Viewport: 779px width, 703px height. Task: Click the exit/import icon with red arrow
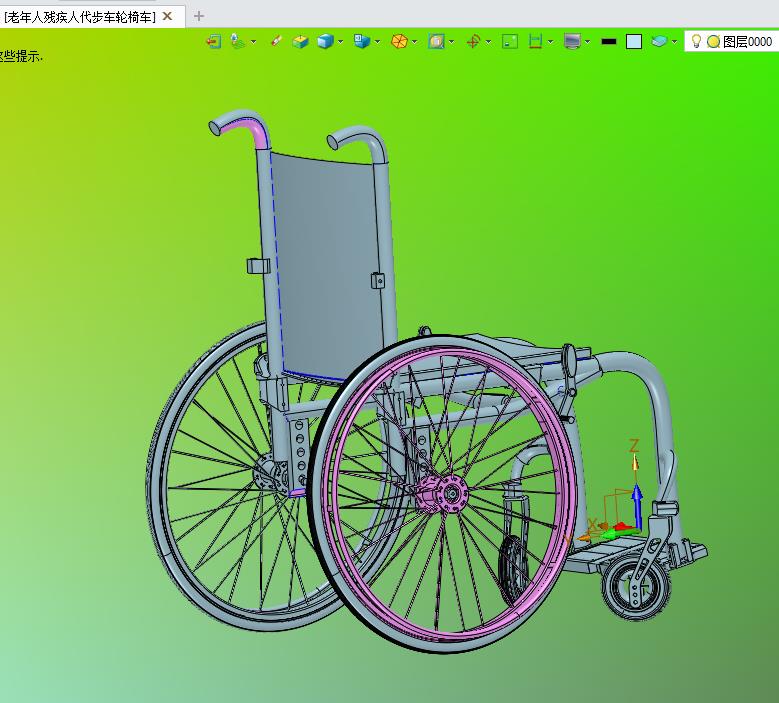[214, 41]
